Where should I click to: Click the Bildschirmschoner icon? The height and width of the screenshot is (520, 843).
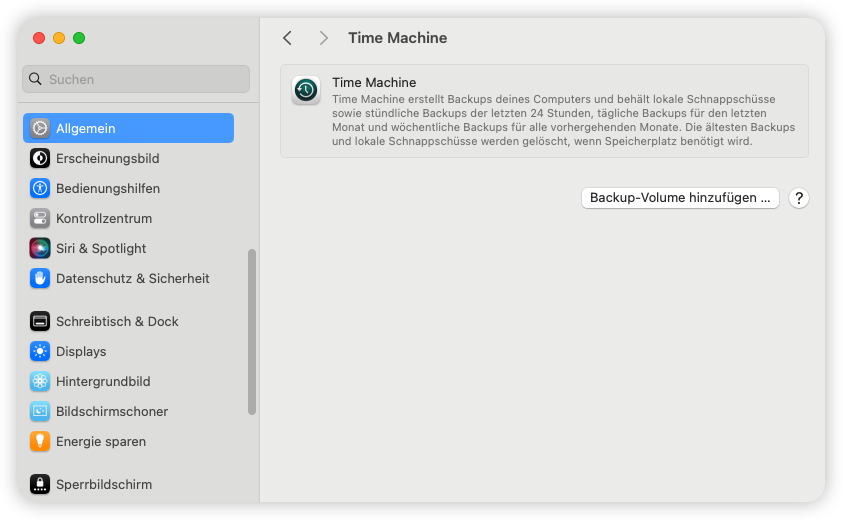click(40, 411)
